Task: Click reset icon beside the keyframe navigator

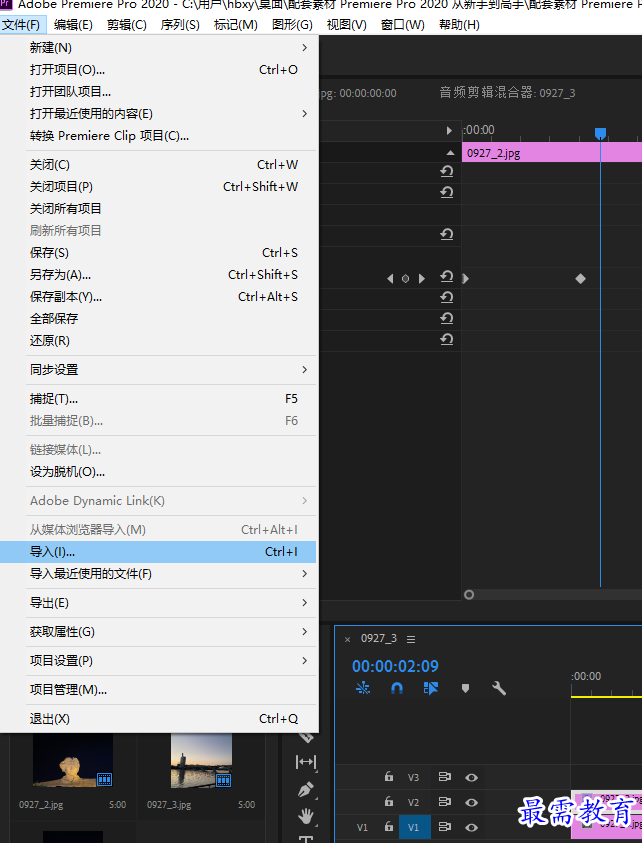Action: (x=446, y=276)
